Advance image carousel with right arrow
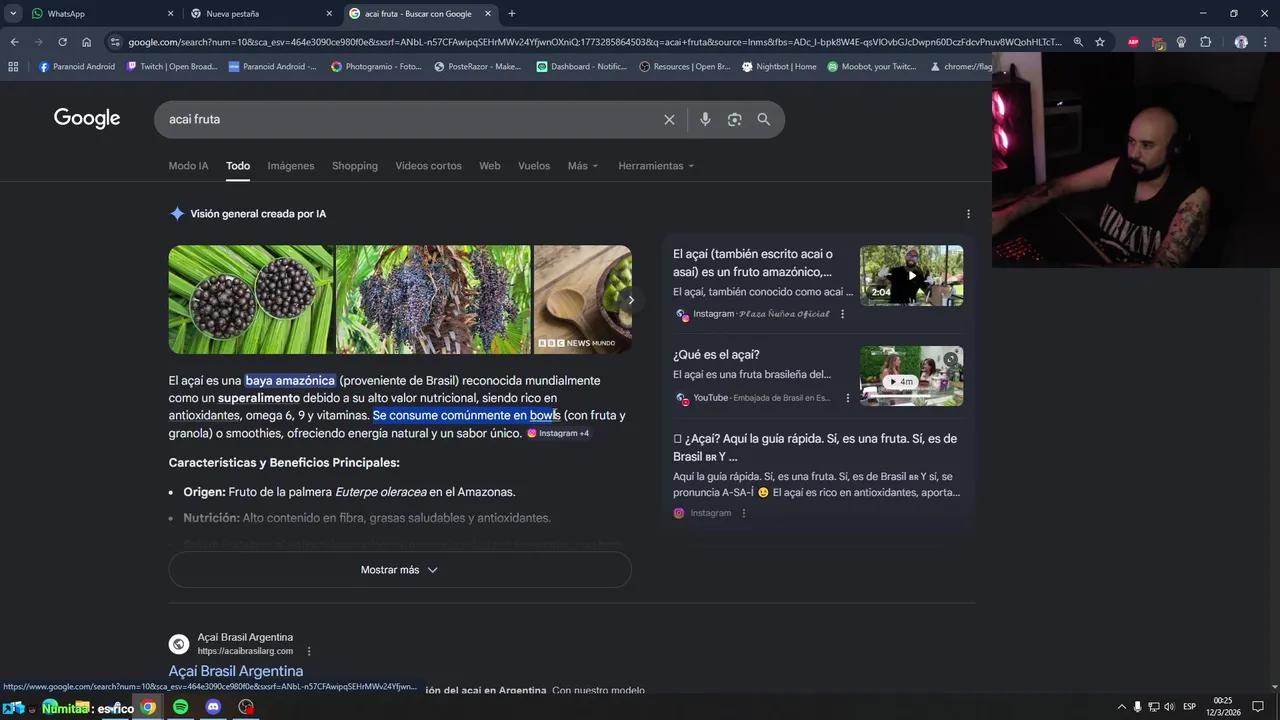 630,299
